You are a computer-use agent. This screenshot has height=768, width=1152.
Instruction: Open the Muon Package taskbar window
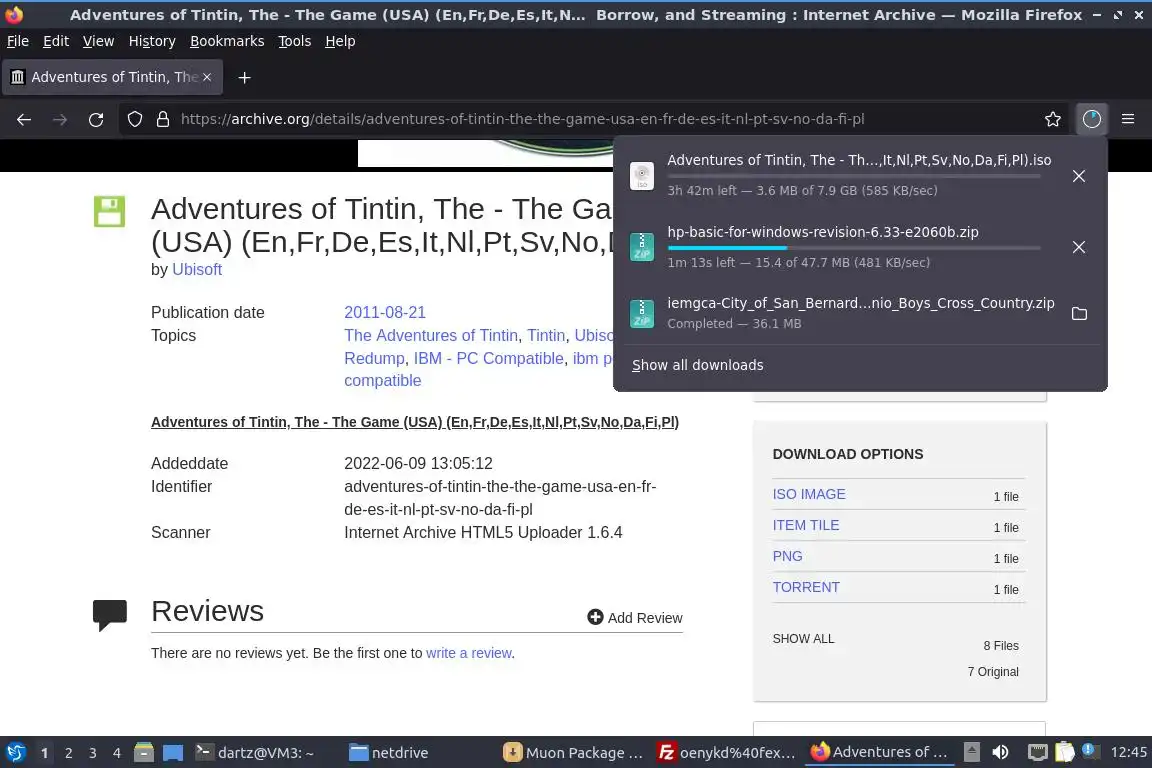point(573,753)
